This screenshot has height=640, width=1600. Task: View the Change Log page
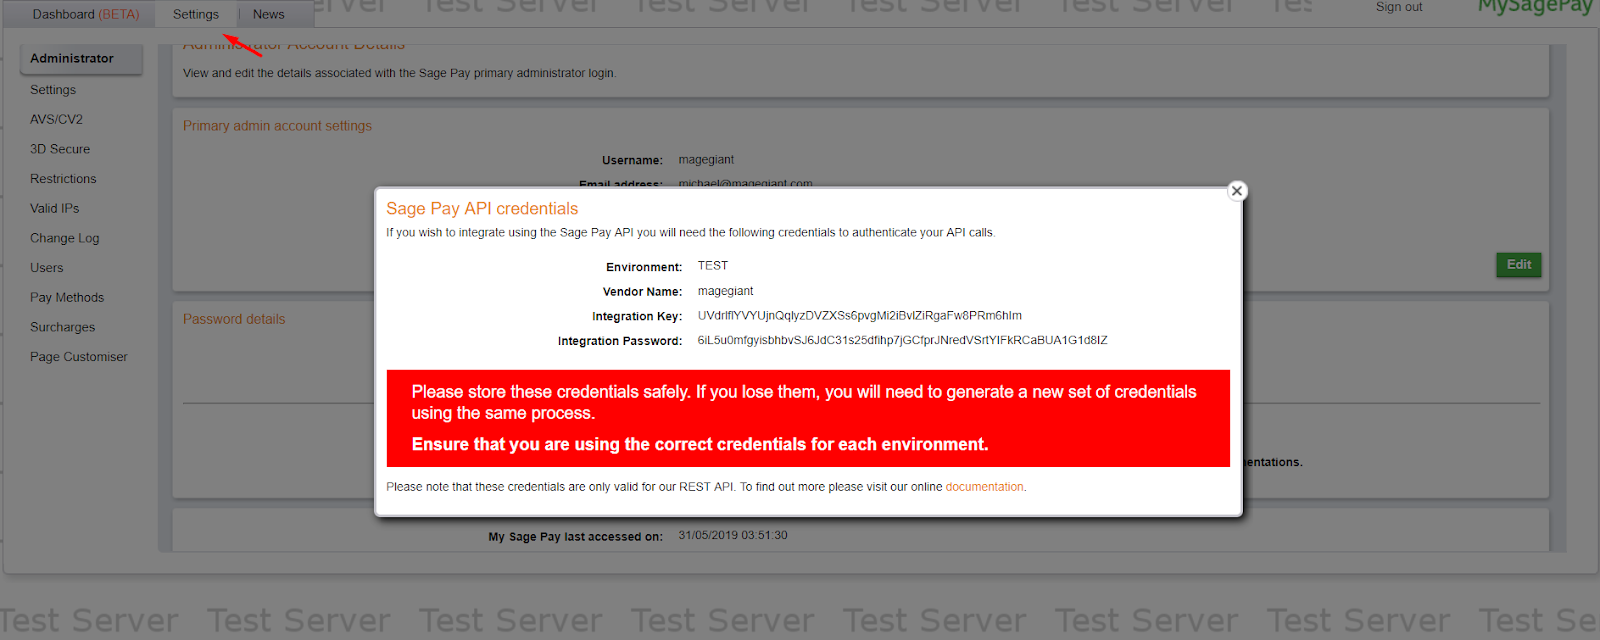coord(65,238)
